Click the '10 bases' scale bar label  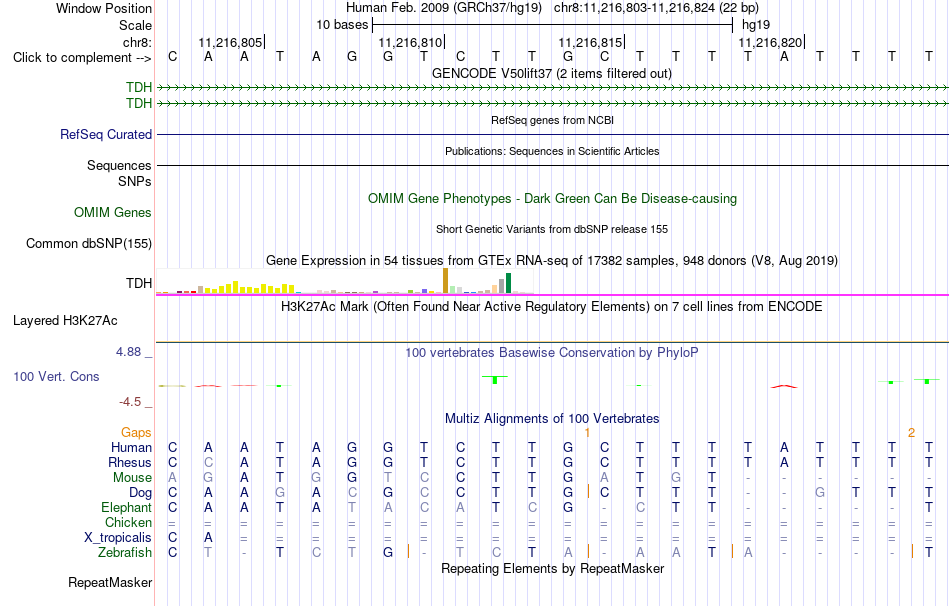(342, 25)
